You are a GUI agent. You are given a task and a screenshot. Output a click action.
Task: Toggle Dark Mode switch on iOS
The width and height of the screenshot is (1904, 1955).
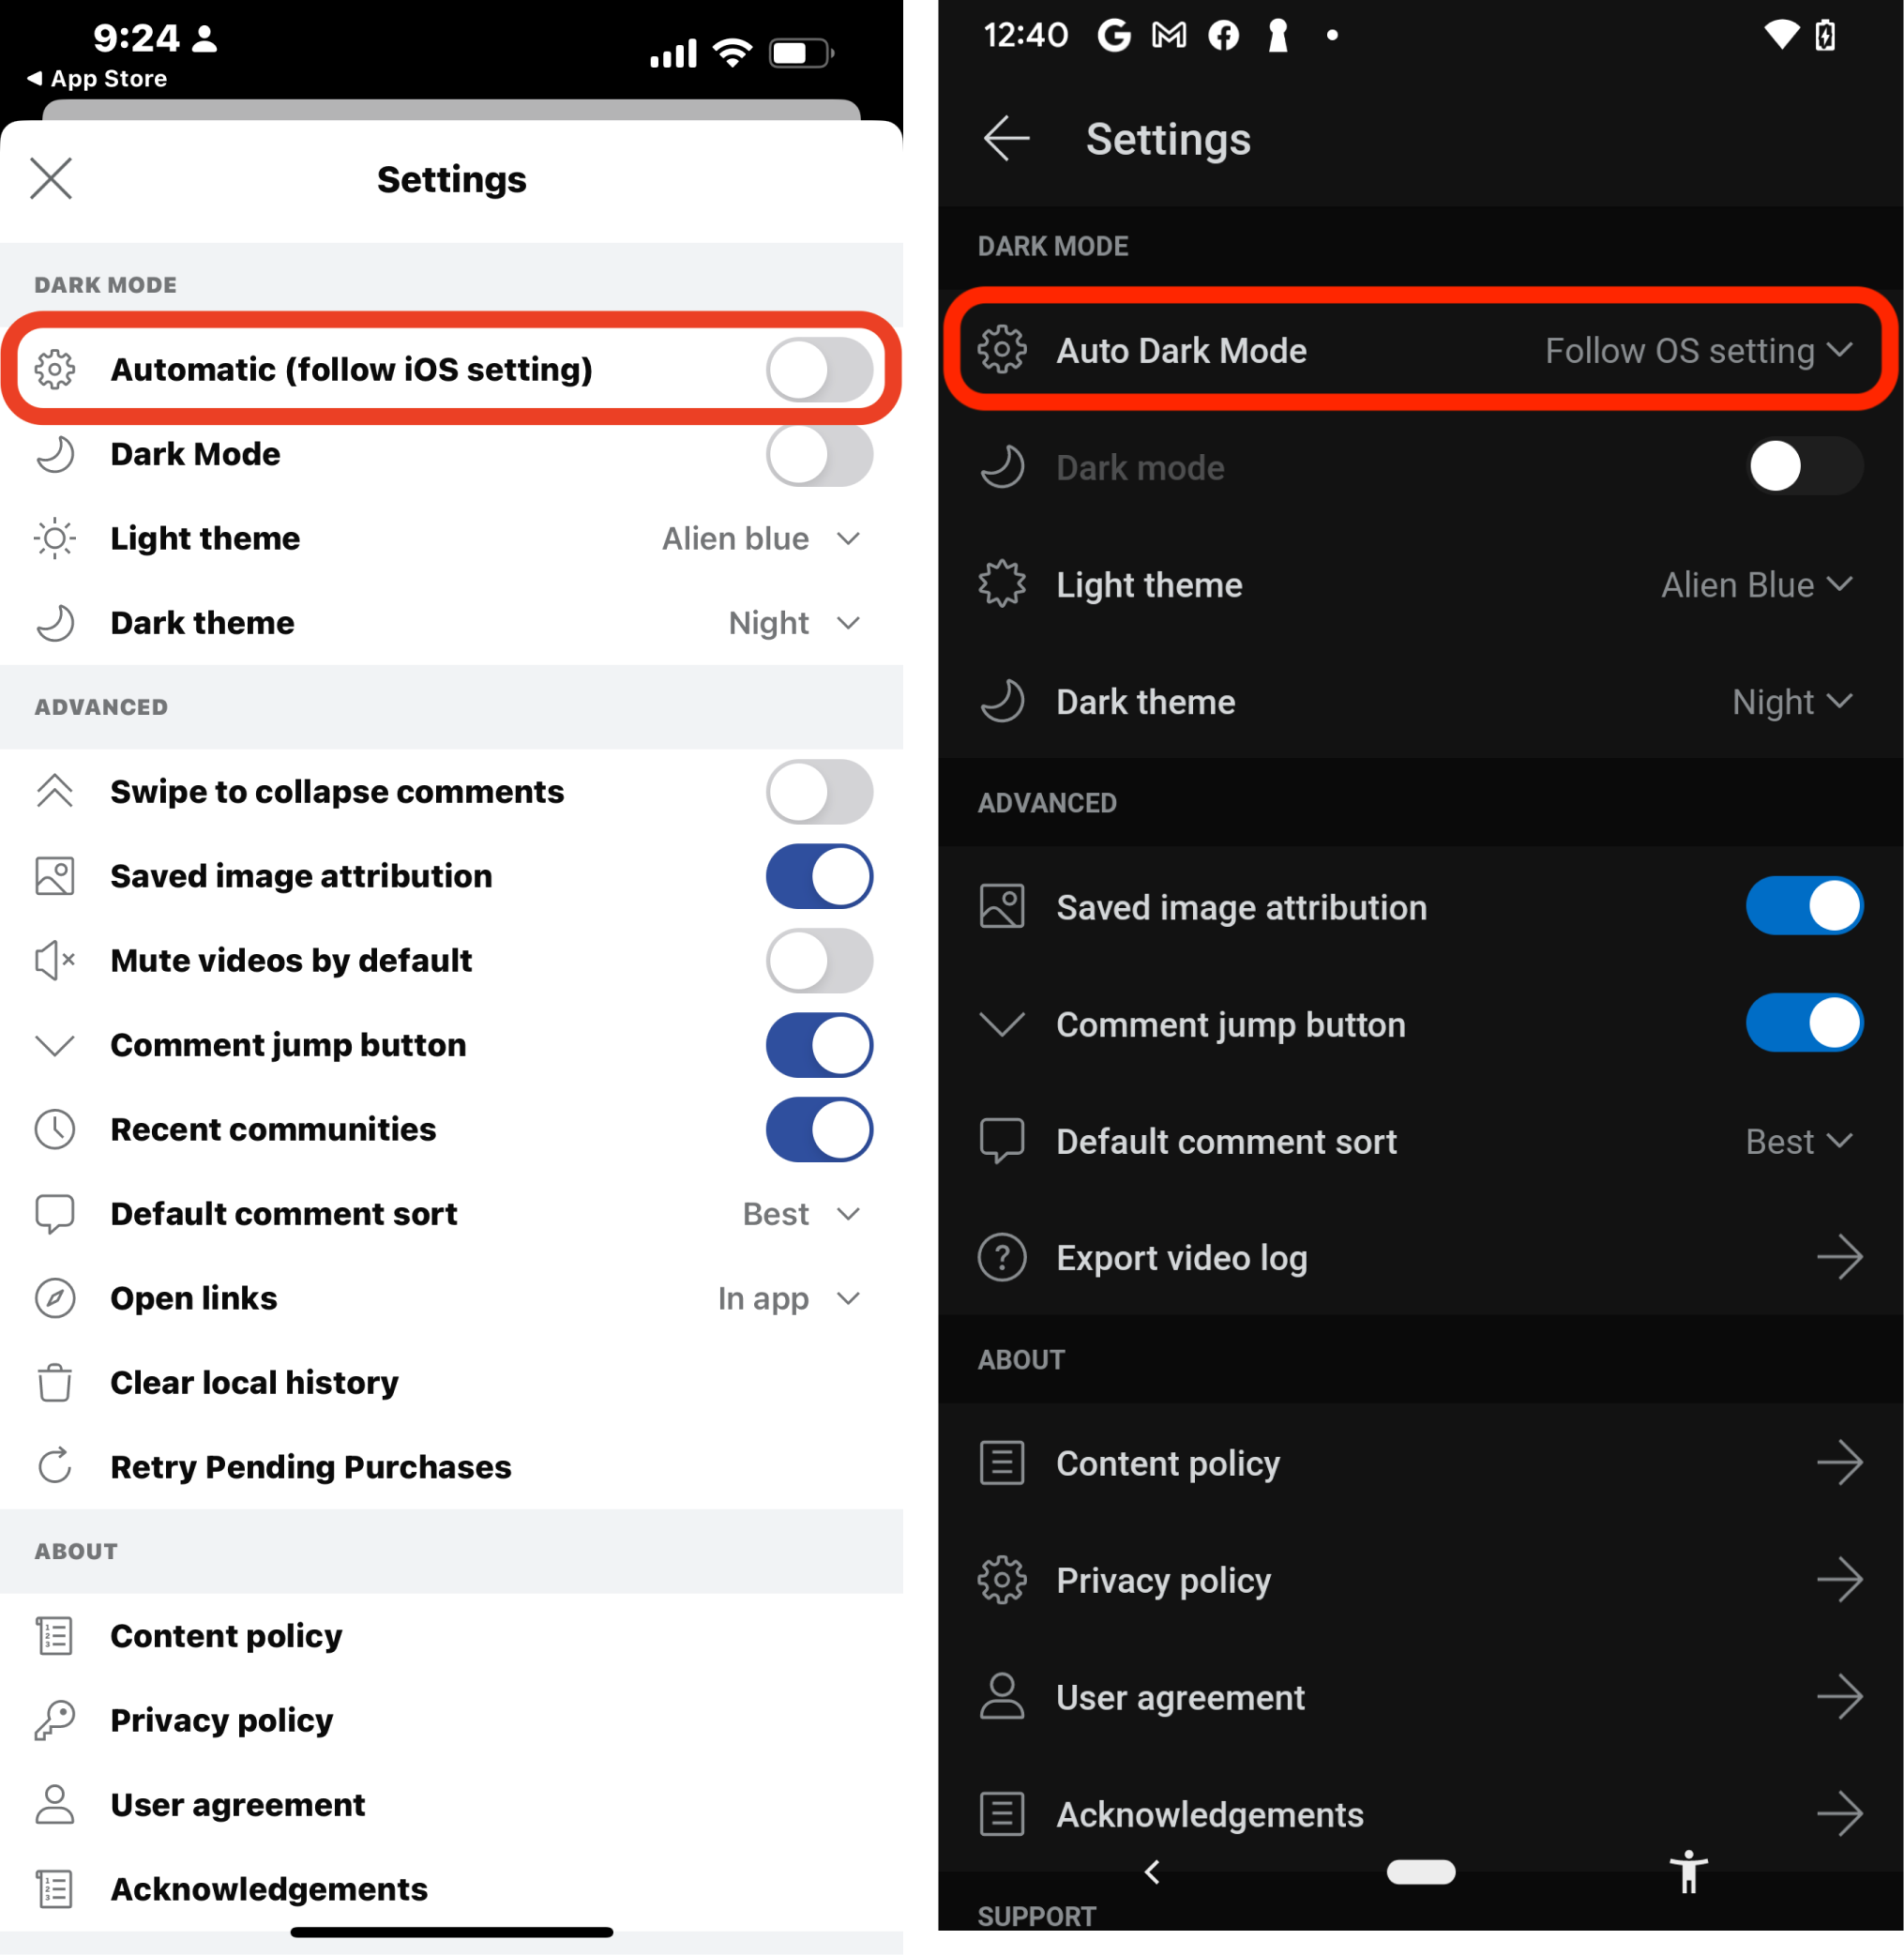821,454
